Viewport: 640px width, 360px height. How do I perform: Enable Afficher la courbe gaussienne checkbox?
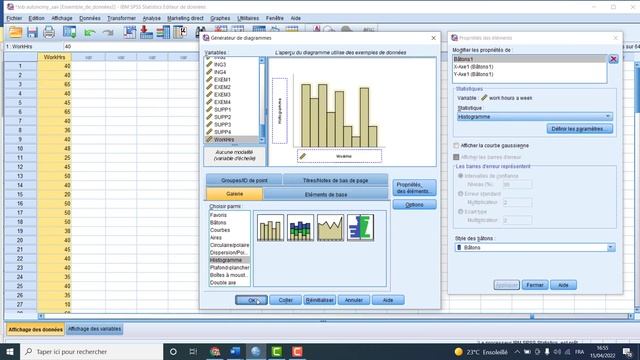click(x=456, y=146)
